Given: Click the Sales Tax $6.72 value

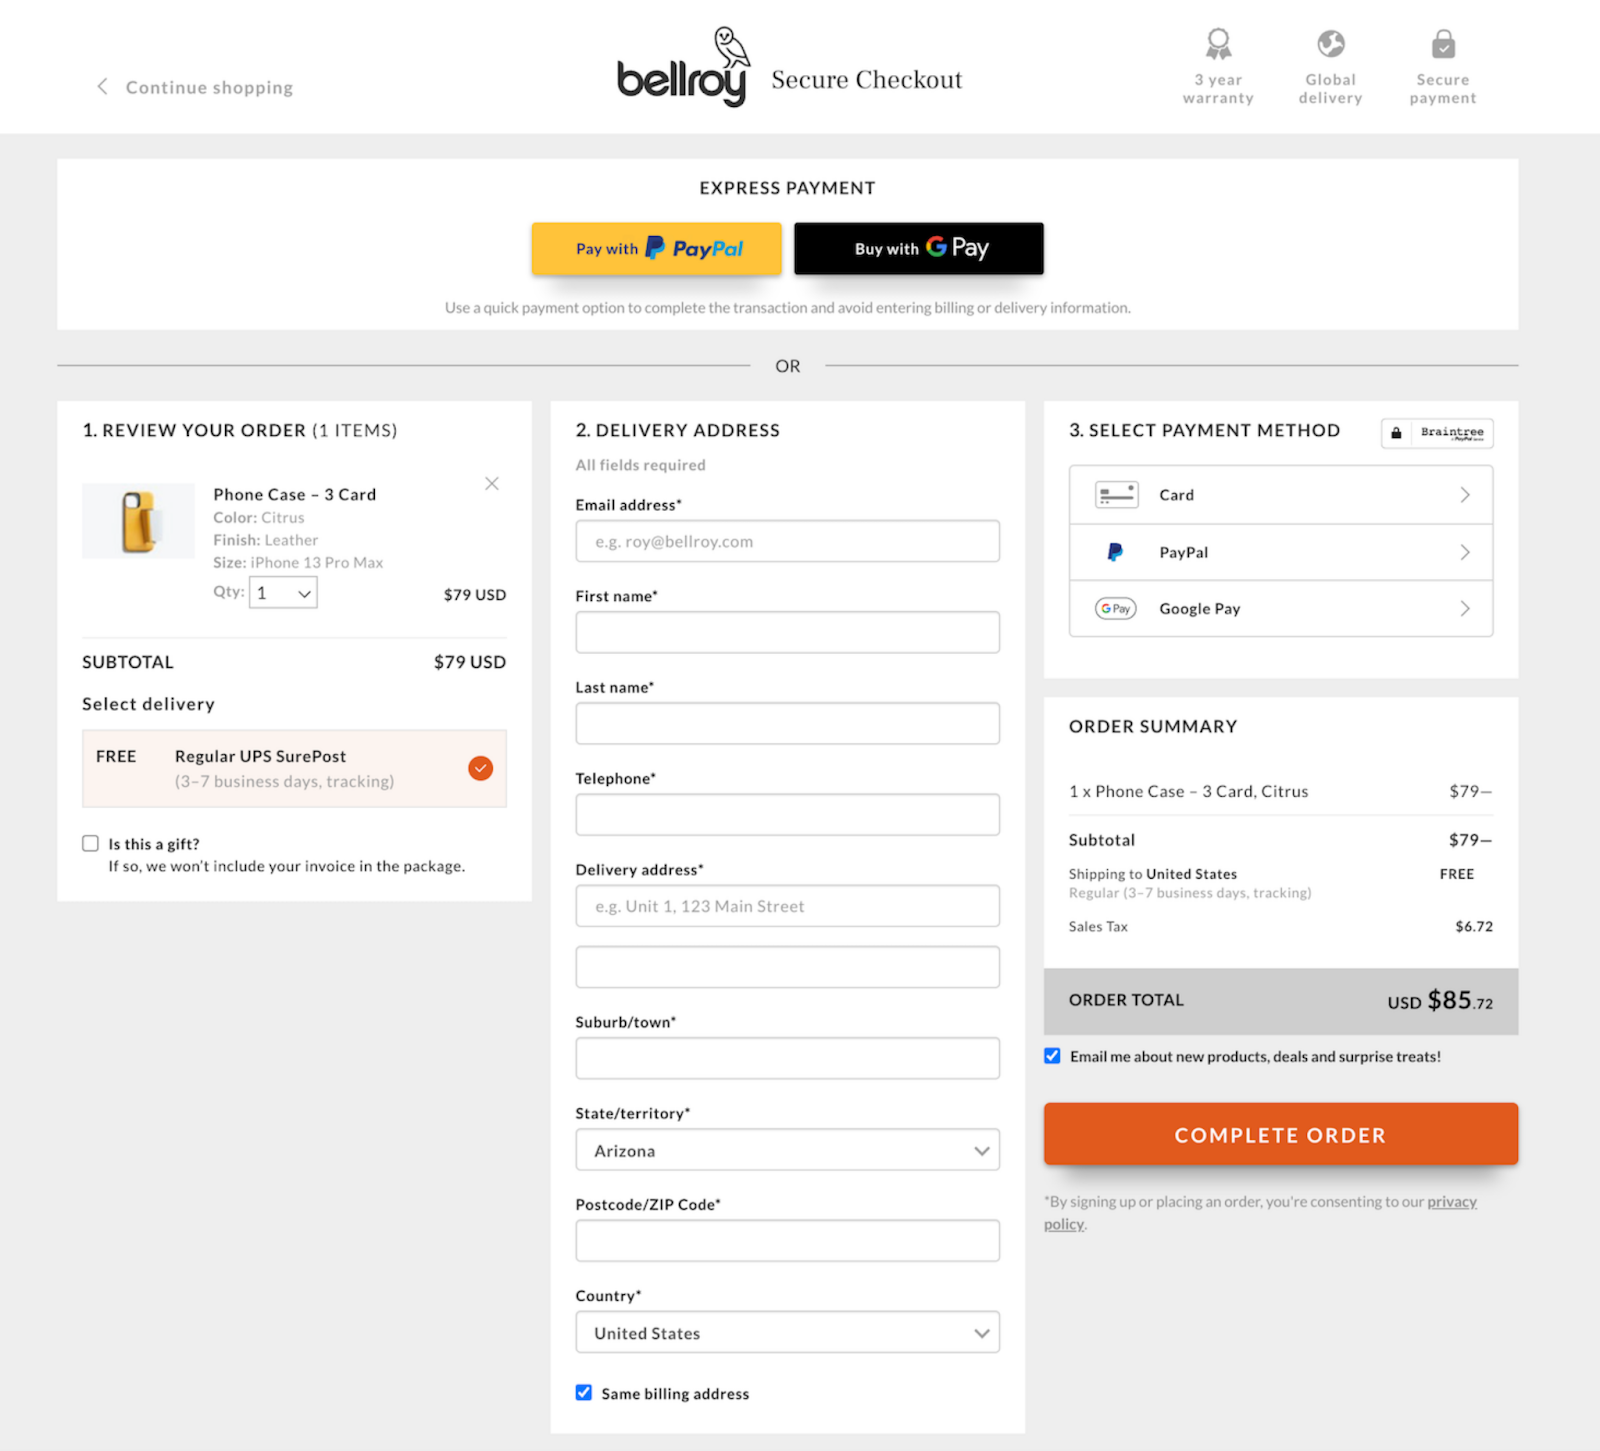Looking at the screenshot, I should tap(1474, 927).
